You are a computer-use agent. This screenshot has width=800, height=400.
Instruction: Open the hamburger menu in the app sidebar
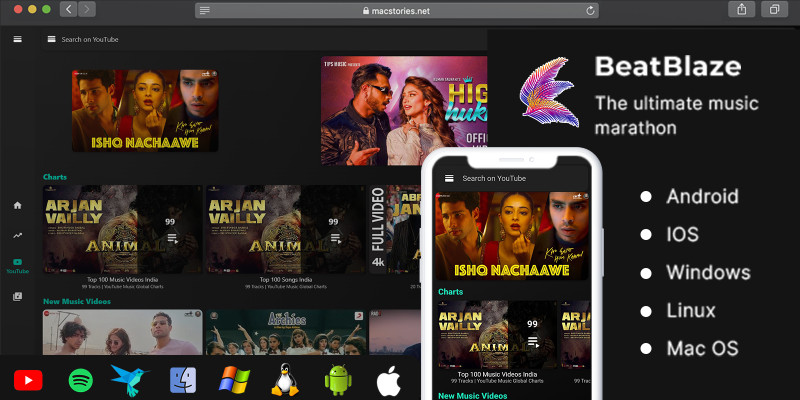tap(17, 39)
